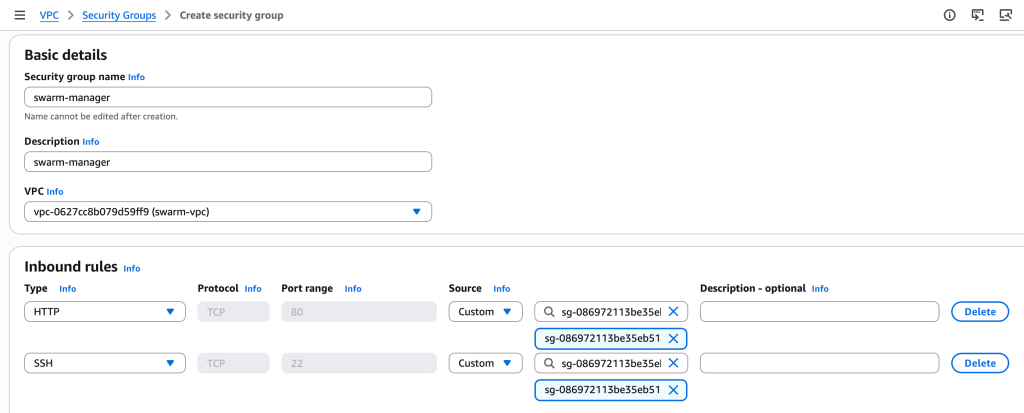Clear the SSH rule source search field
Image resolution: width=1024 pixels, height=413 pixels.
coord(673,363)
